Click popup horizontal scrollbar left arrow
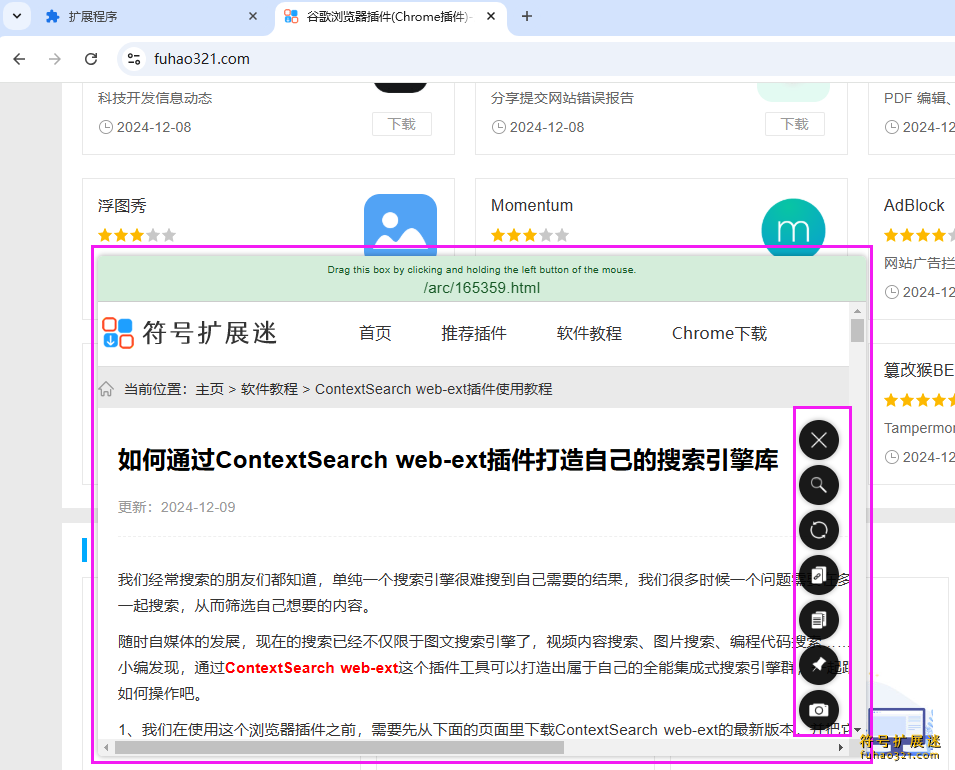 (107, 747)
